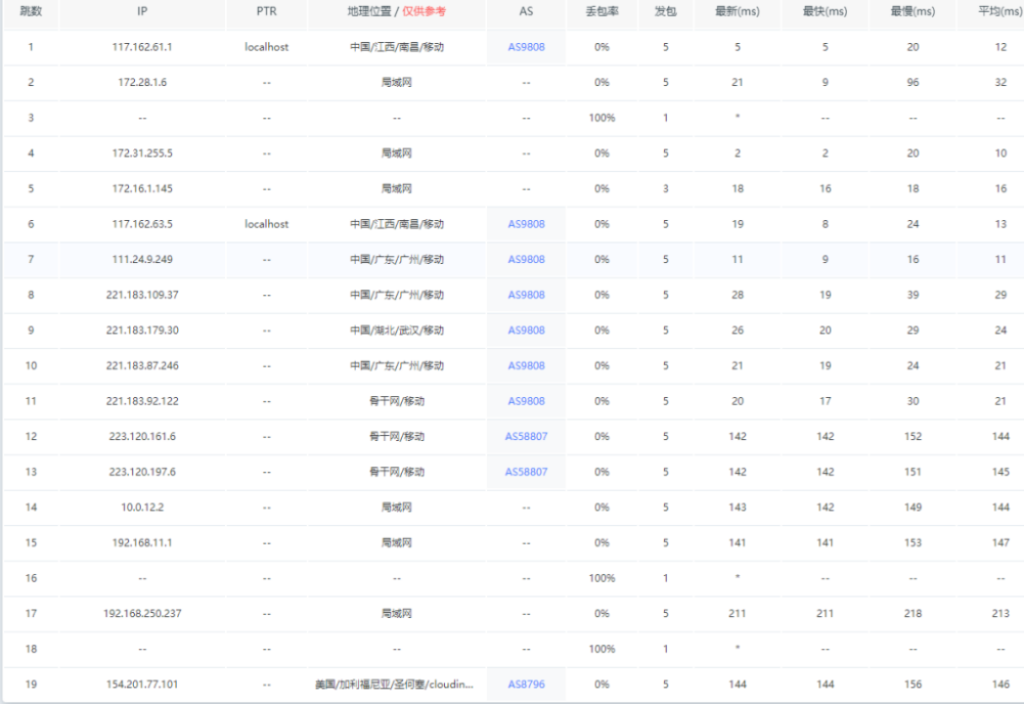Click localhost PTR in hop 1 row
Screen dimensions: 1024x704
pyautogui.click(x=266, y=47)
